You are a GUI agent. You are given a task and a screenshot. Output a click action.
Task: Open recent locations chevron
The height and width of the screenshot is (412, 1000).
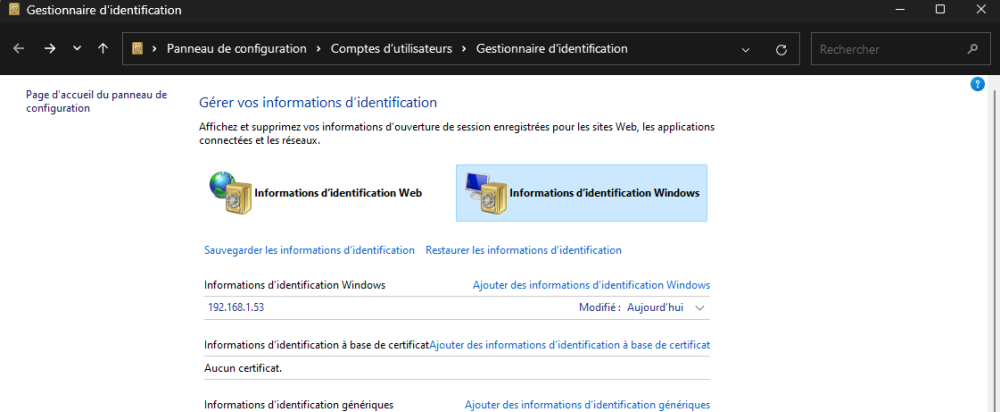click(x=77, y=48)
